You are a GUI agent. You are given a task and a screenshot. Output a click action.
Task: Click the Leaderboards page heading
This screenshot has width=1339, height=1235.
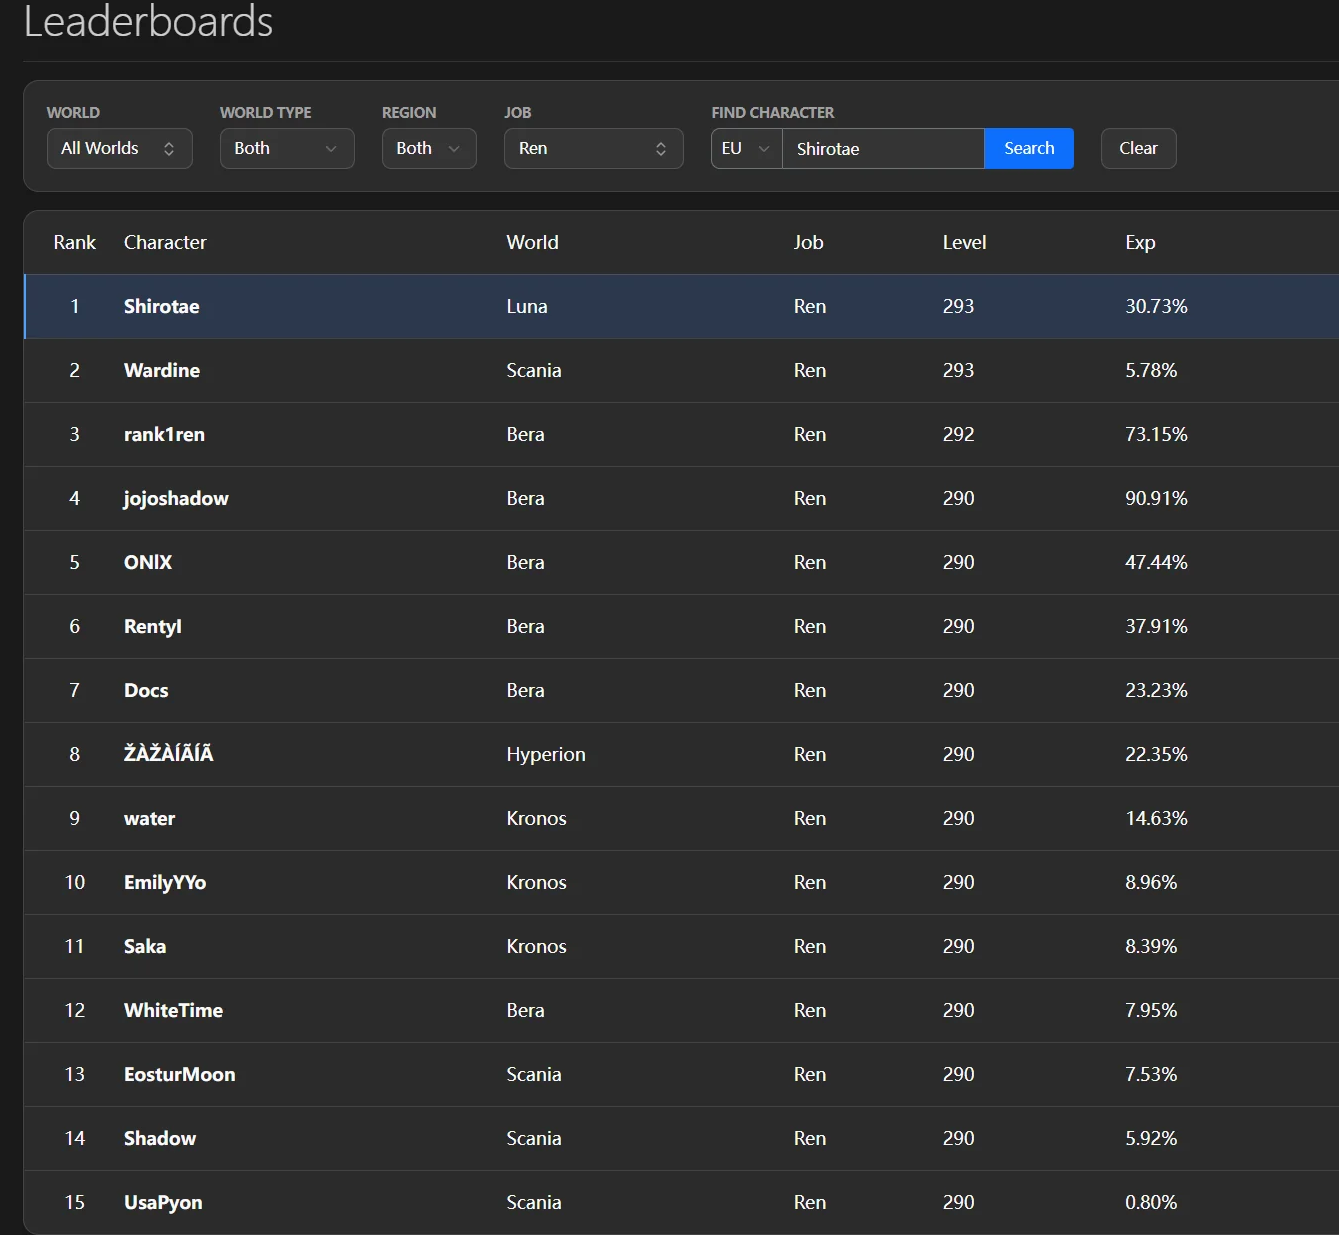click(148, 22)
